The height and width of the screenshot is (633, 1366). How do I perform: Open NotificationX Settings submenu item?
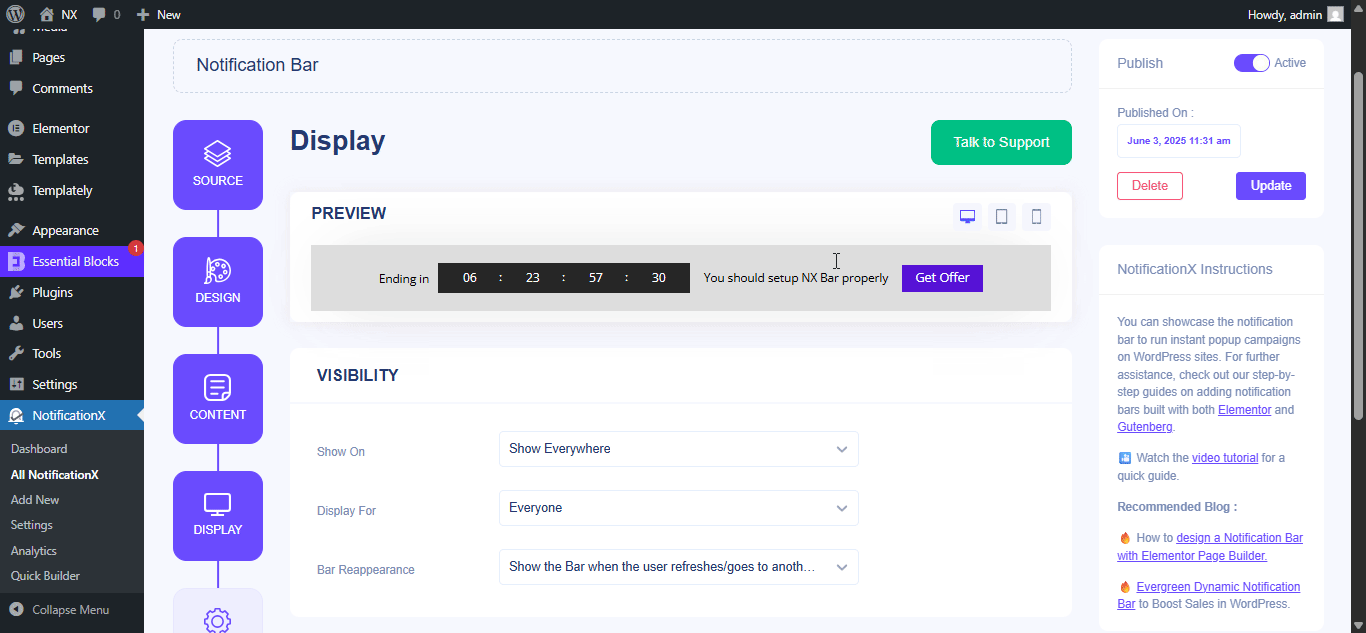coord(32,525)
